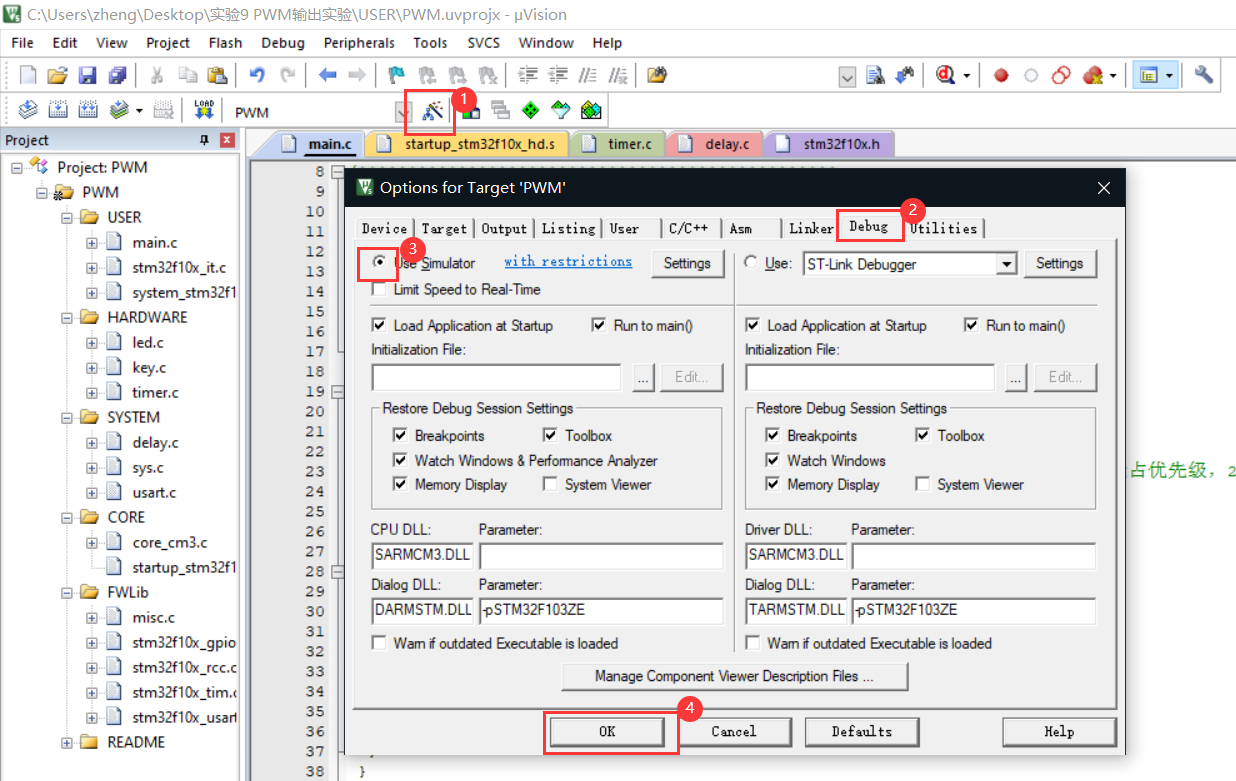Click the Download LOAD icon
The image size is (1236, 781).
(204, 110)
